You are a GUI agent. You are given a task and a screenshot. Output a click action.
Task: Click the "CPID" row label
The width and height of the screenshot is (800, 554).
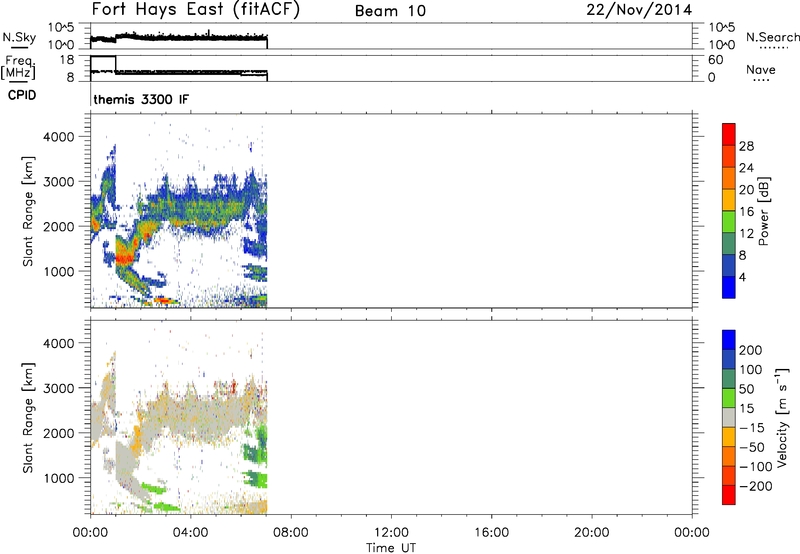[22, 95]
